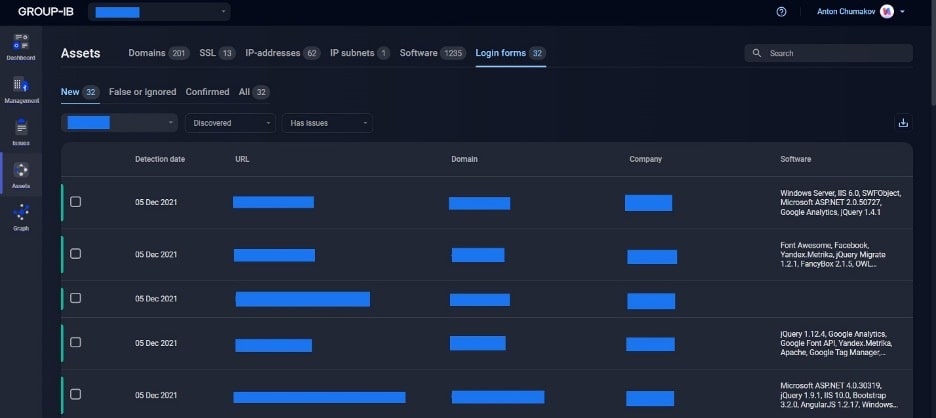This screenshot has width=936, height=418.
Task: Focus the Search input field
Action: tap(829, 53)
